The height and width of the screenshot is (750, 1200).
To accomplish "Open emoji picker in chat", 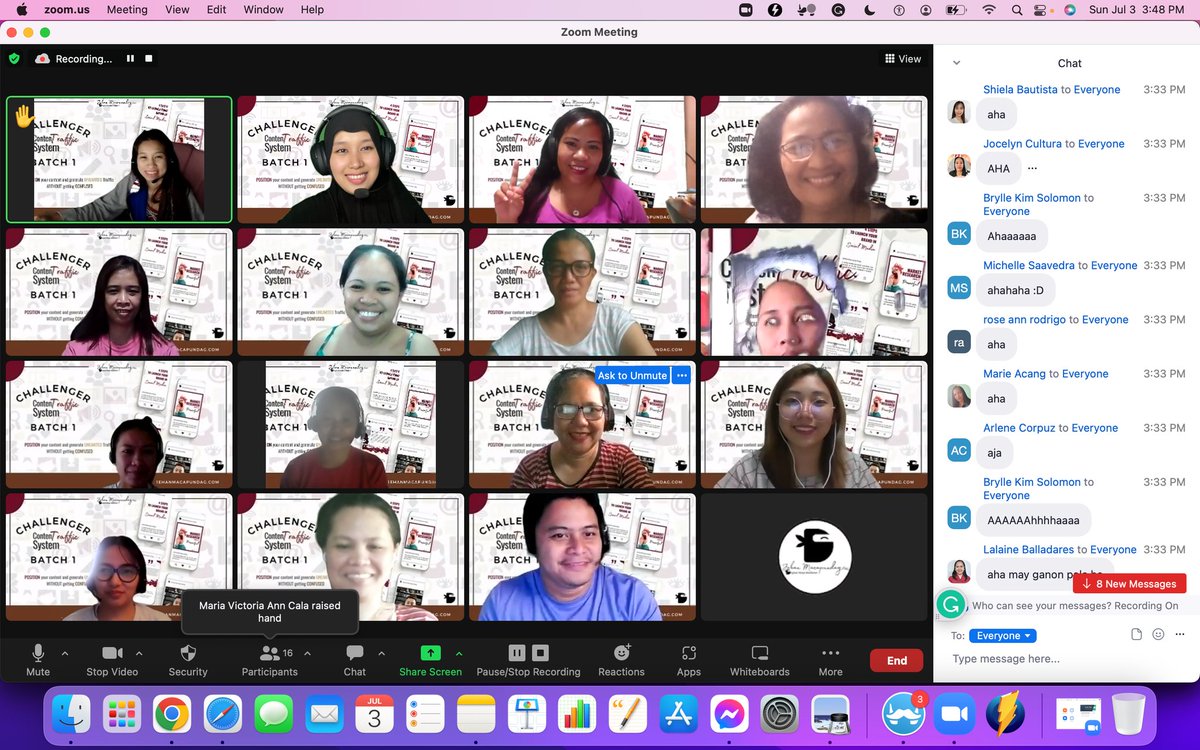I will tap(1158, 635).
